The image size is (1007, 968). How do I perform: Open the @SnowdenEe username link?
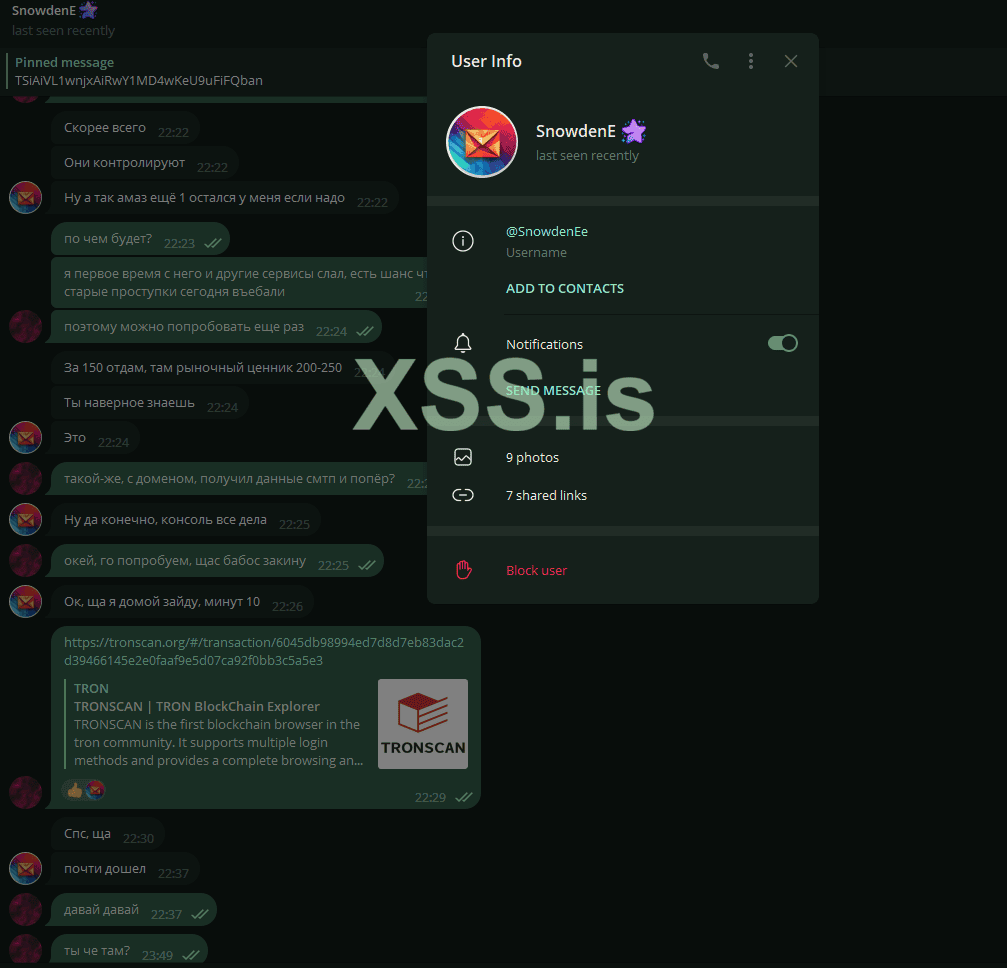546,231
